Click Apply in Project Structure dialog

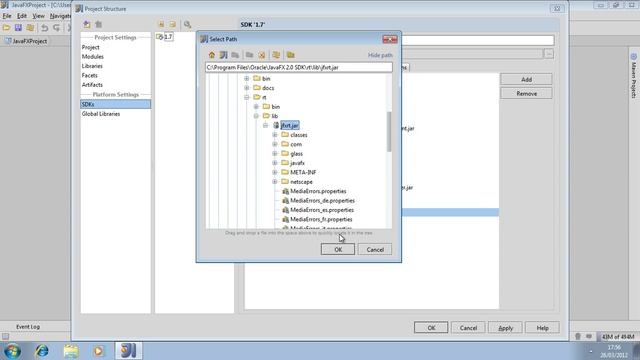coord(505,328)
